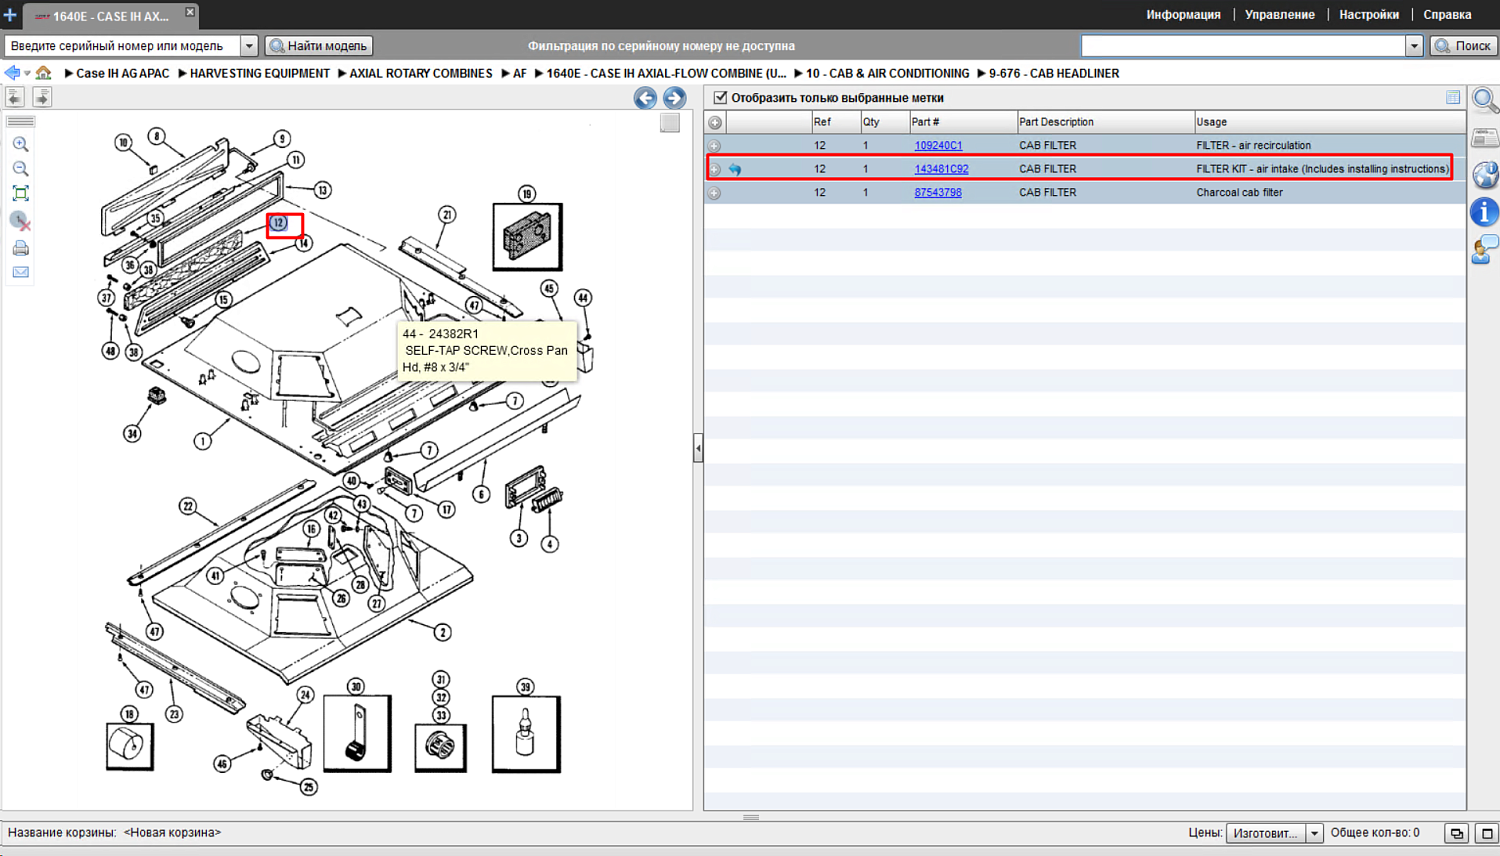Sort table by 'Ref' column header
The width and height of the screenshot is (1500, 856).
coord(835,122)
